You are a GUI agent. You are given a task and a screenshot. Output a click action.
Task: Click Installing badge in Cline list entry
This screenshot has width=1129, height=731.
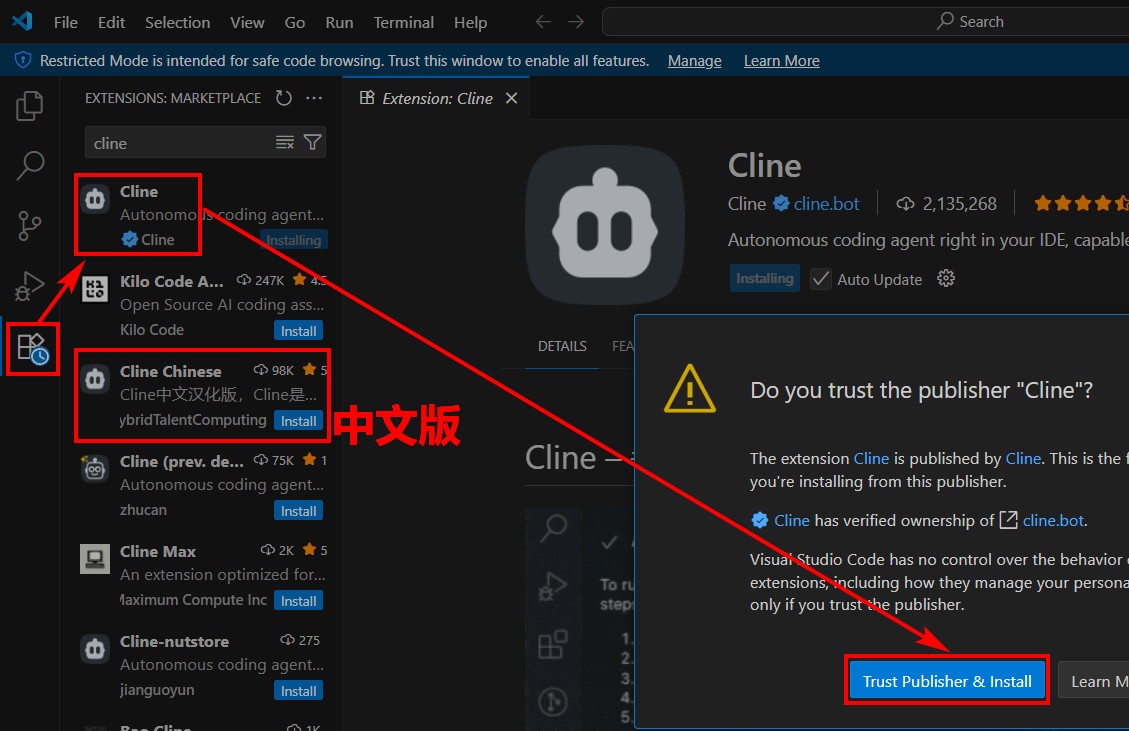[x=294, y=240]
